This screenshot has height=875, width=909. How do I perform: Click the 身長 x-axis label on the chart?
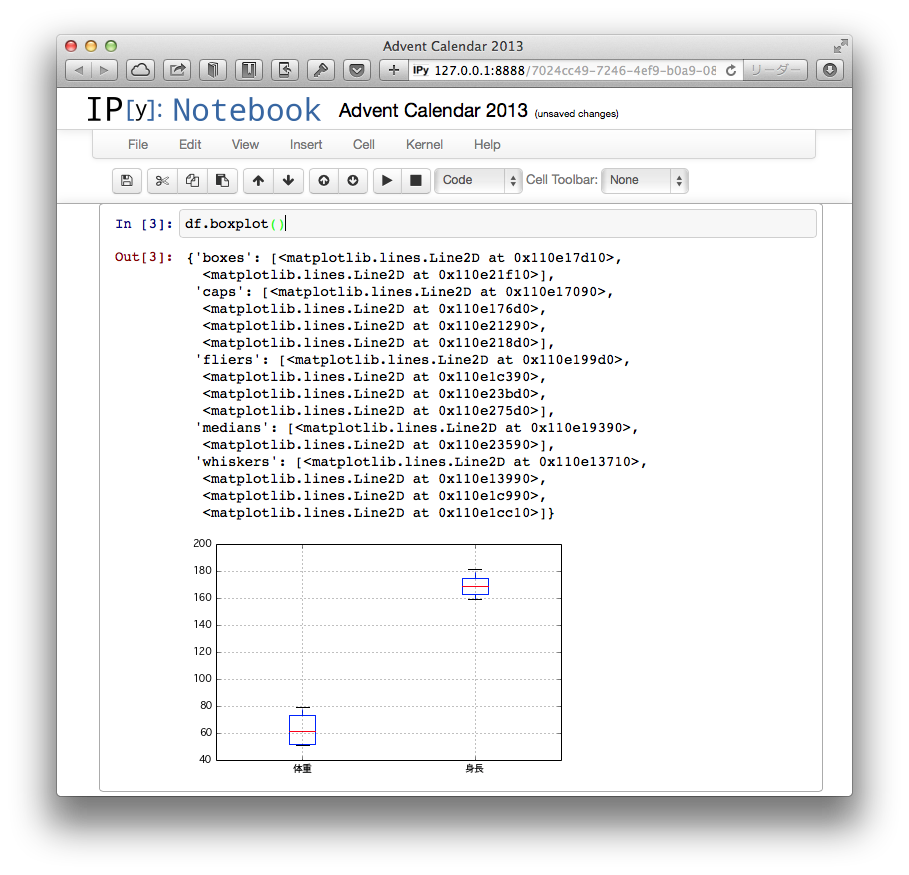point(474,768)
